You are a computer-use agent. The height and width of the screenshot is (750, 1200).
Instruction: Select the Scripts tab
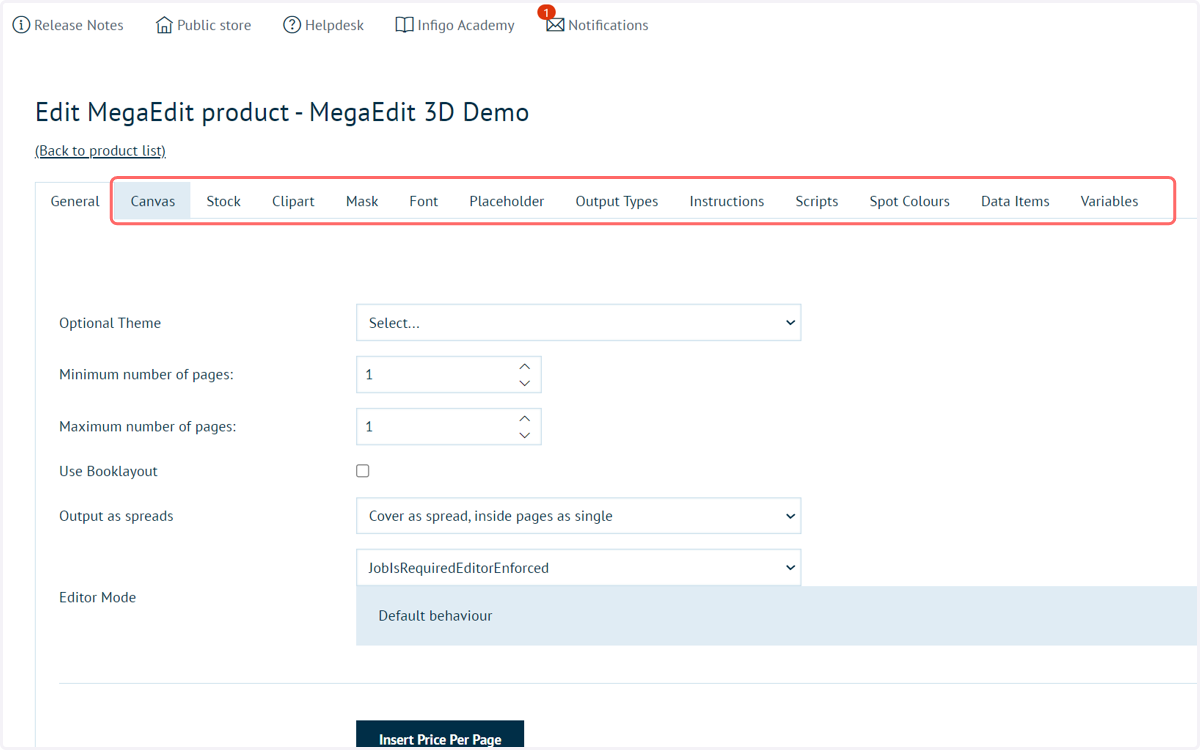coord(817,201)
